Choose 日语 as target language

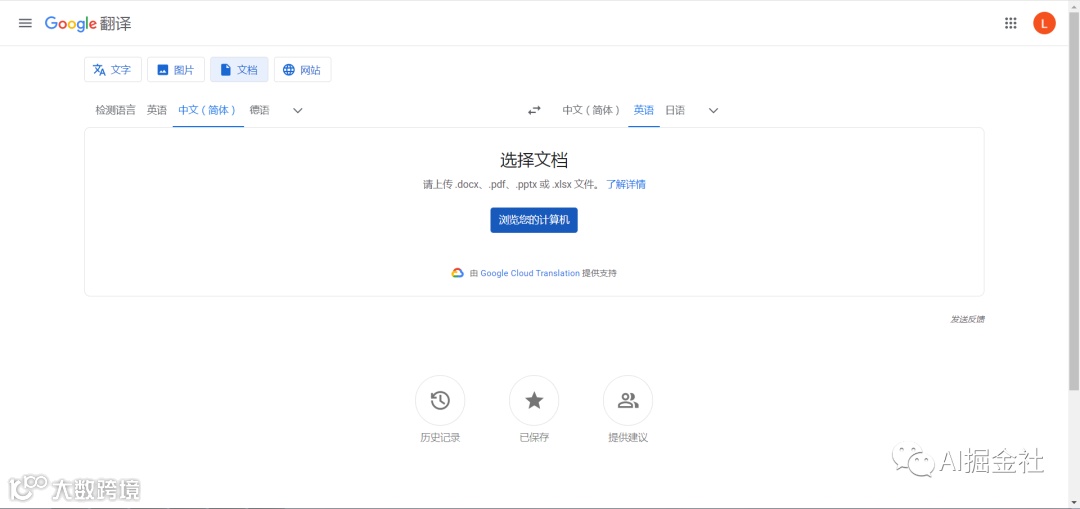pyautogui.click(x=675, y=110)
